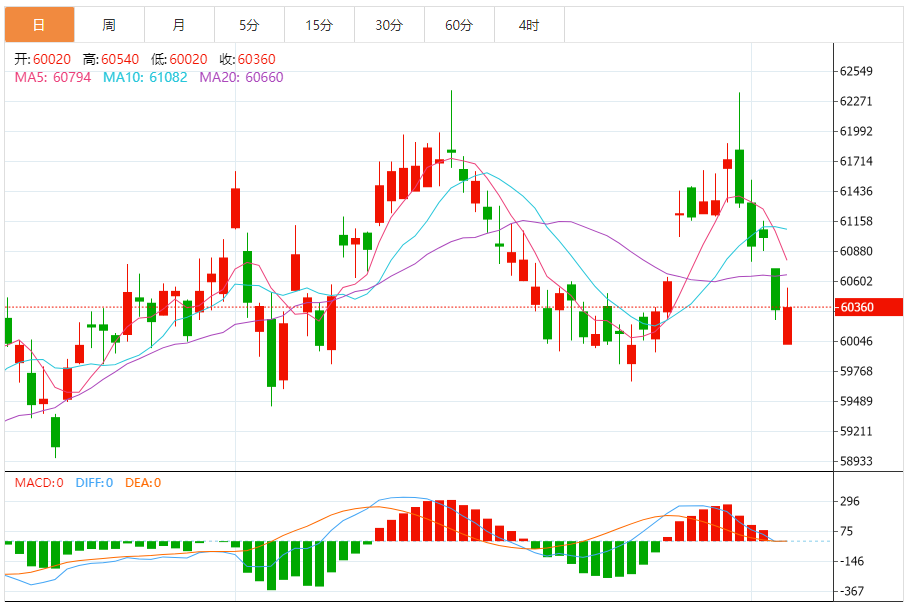This screenshot has width=911, height=602.
Task: Click the red 60360 current price tag
Action: click(869, 307)
